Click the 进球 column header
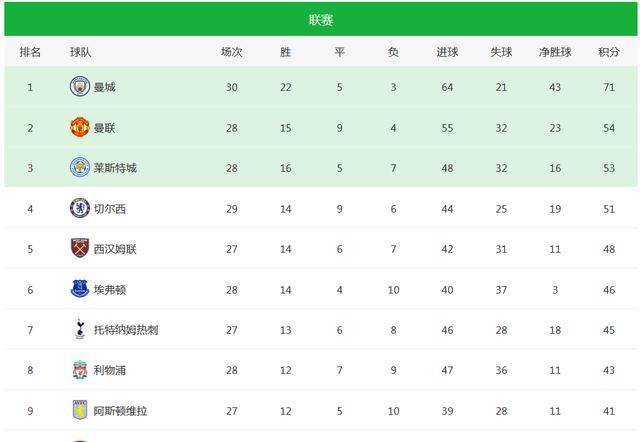The width and height of the screenshot is (640, 442). [x=447, y=52]
